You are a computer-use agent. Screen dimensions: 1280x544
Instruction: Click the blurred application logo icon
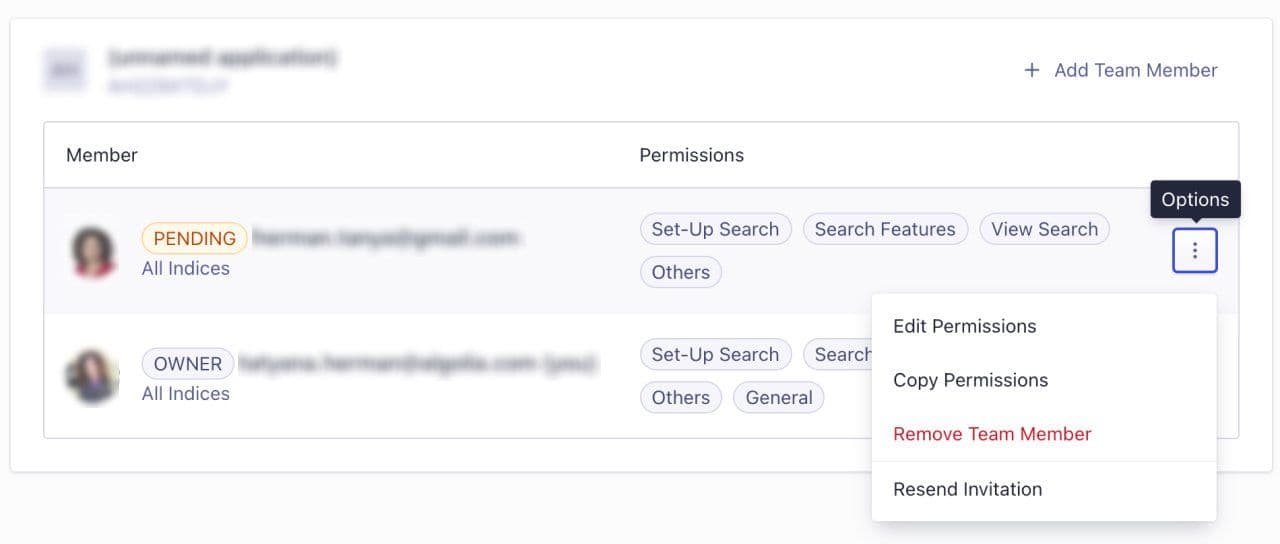(x=65, y=69)
